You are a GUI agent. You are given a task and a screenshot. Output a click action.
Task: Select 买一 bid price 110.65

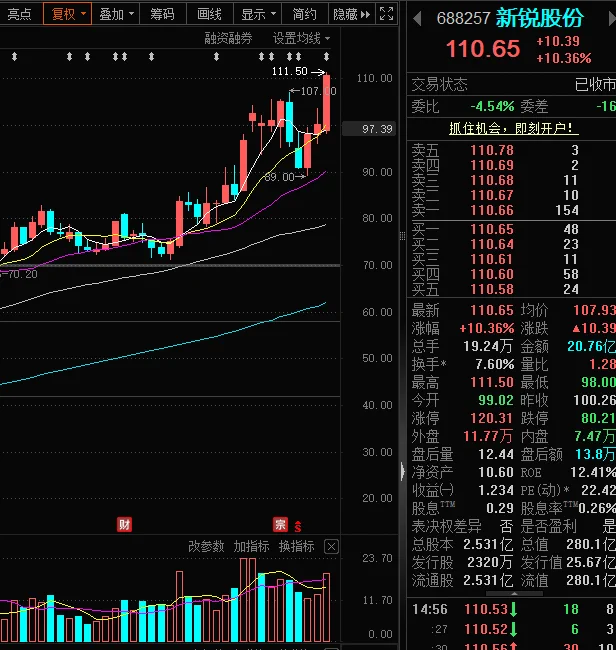492,229
